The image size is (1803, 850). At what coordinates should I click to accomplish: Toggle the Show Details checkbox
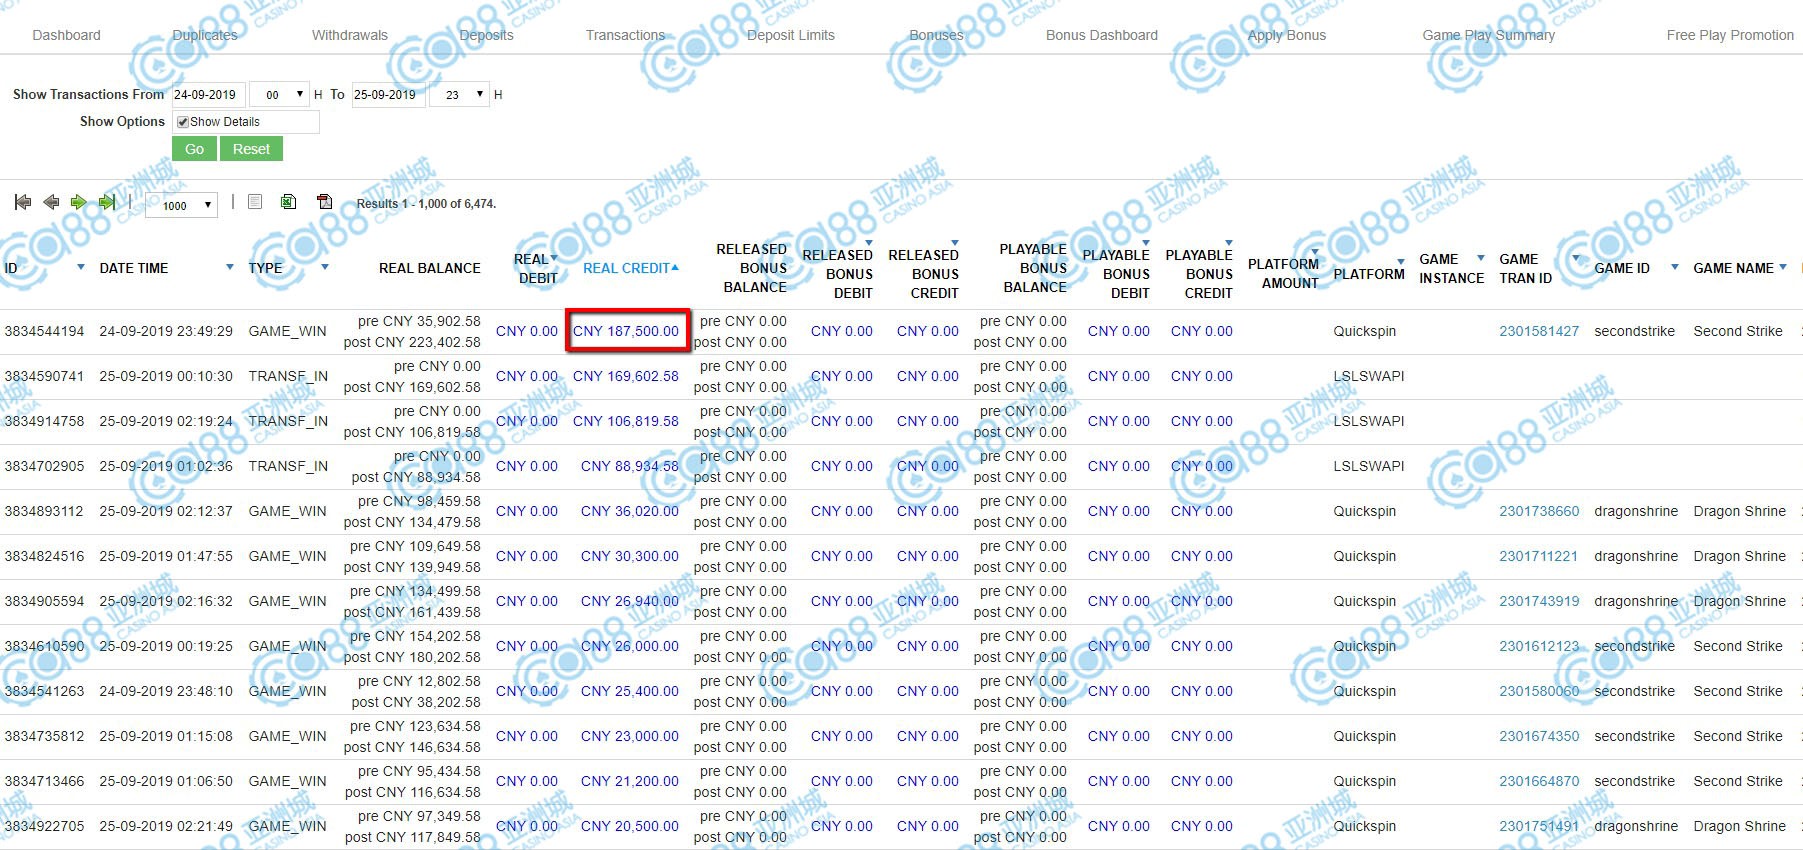pyautogui.click(x=183, y=122)
